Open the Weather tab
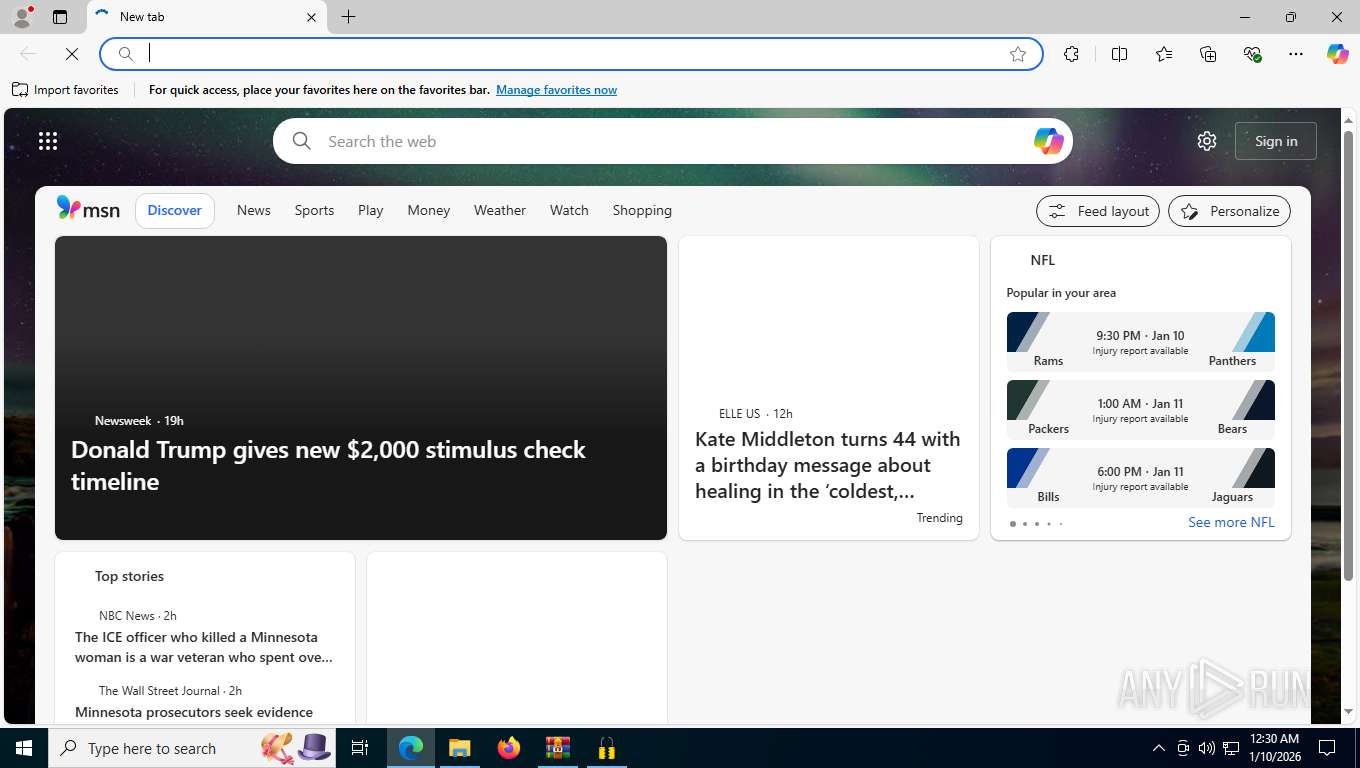 click(x=500, y=210)
